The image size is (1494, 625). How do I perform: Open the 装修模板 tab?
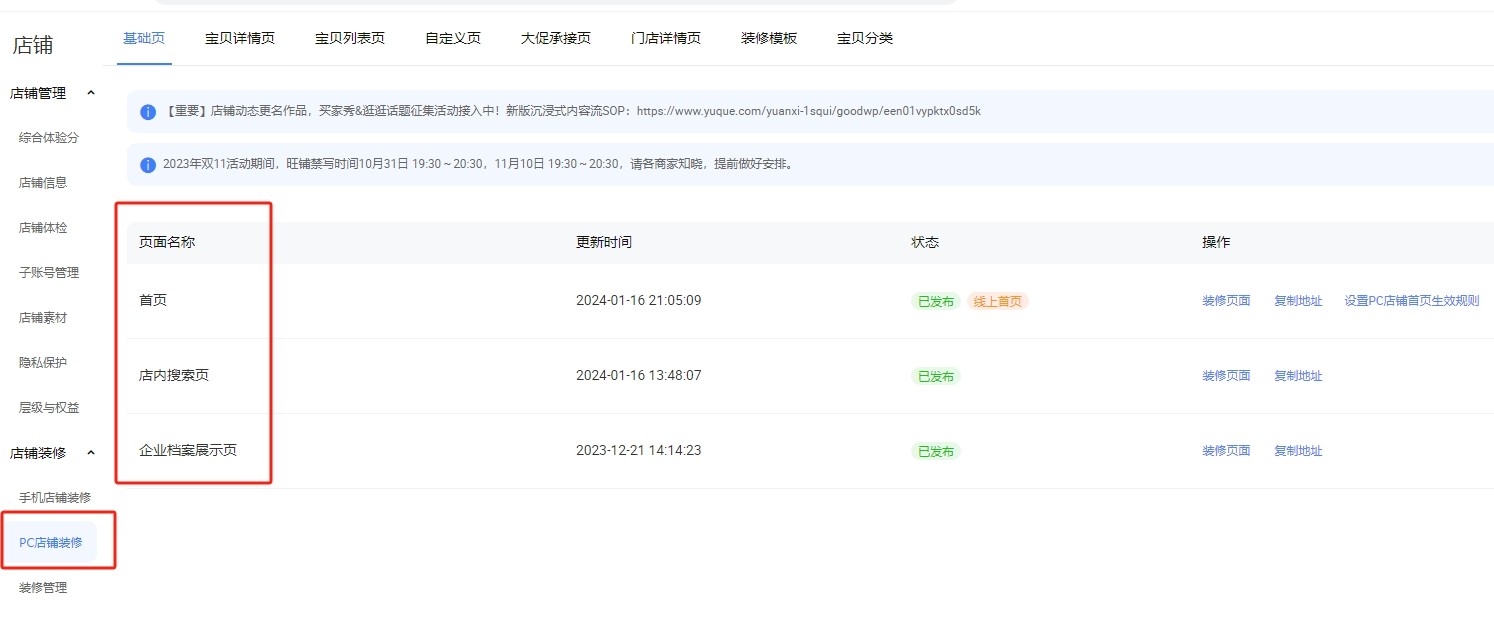point(769,39)
